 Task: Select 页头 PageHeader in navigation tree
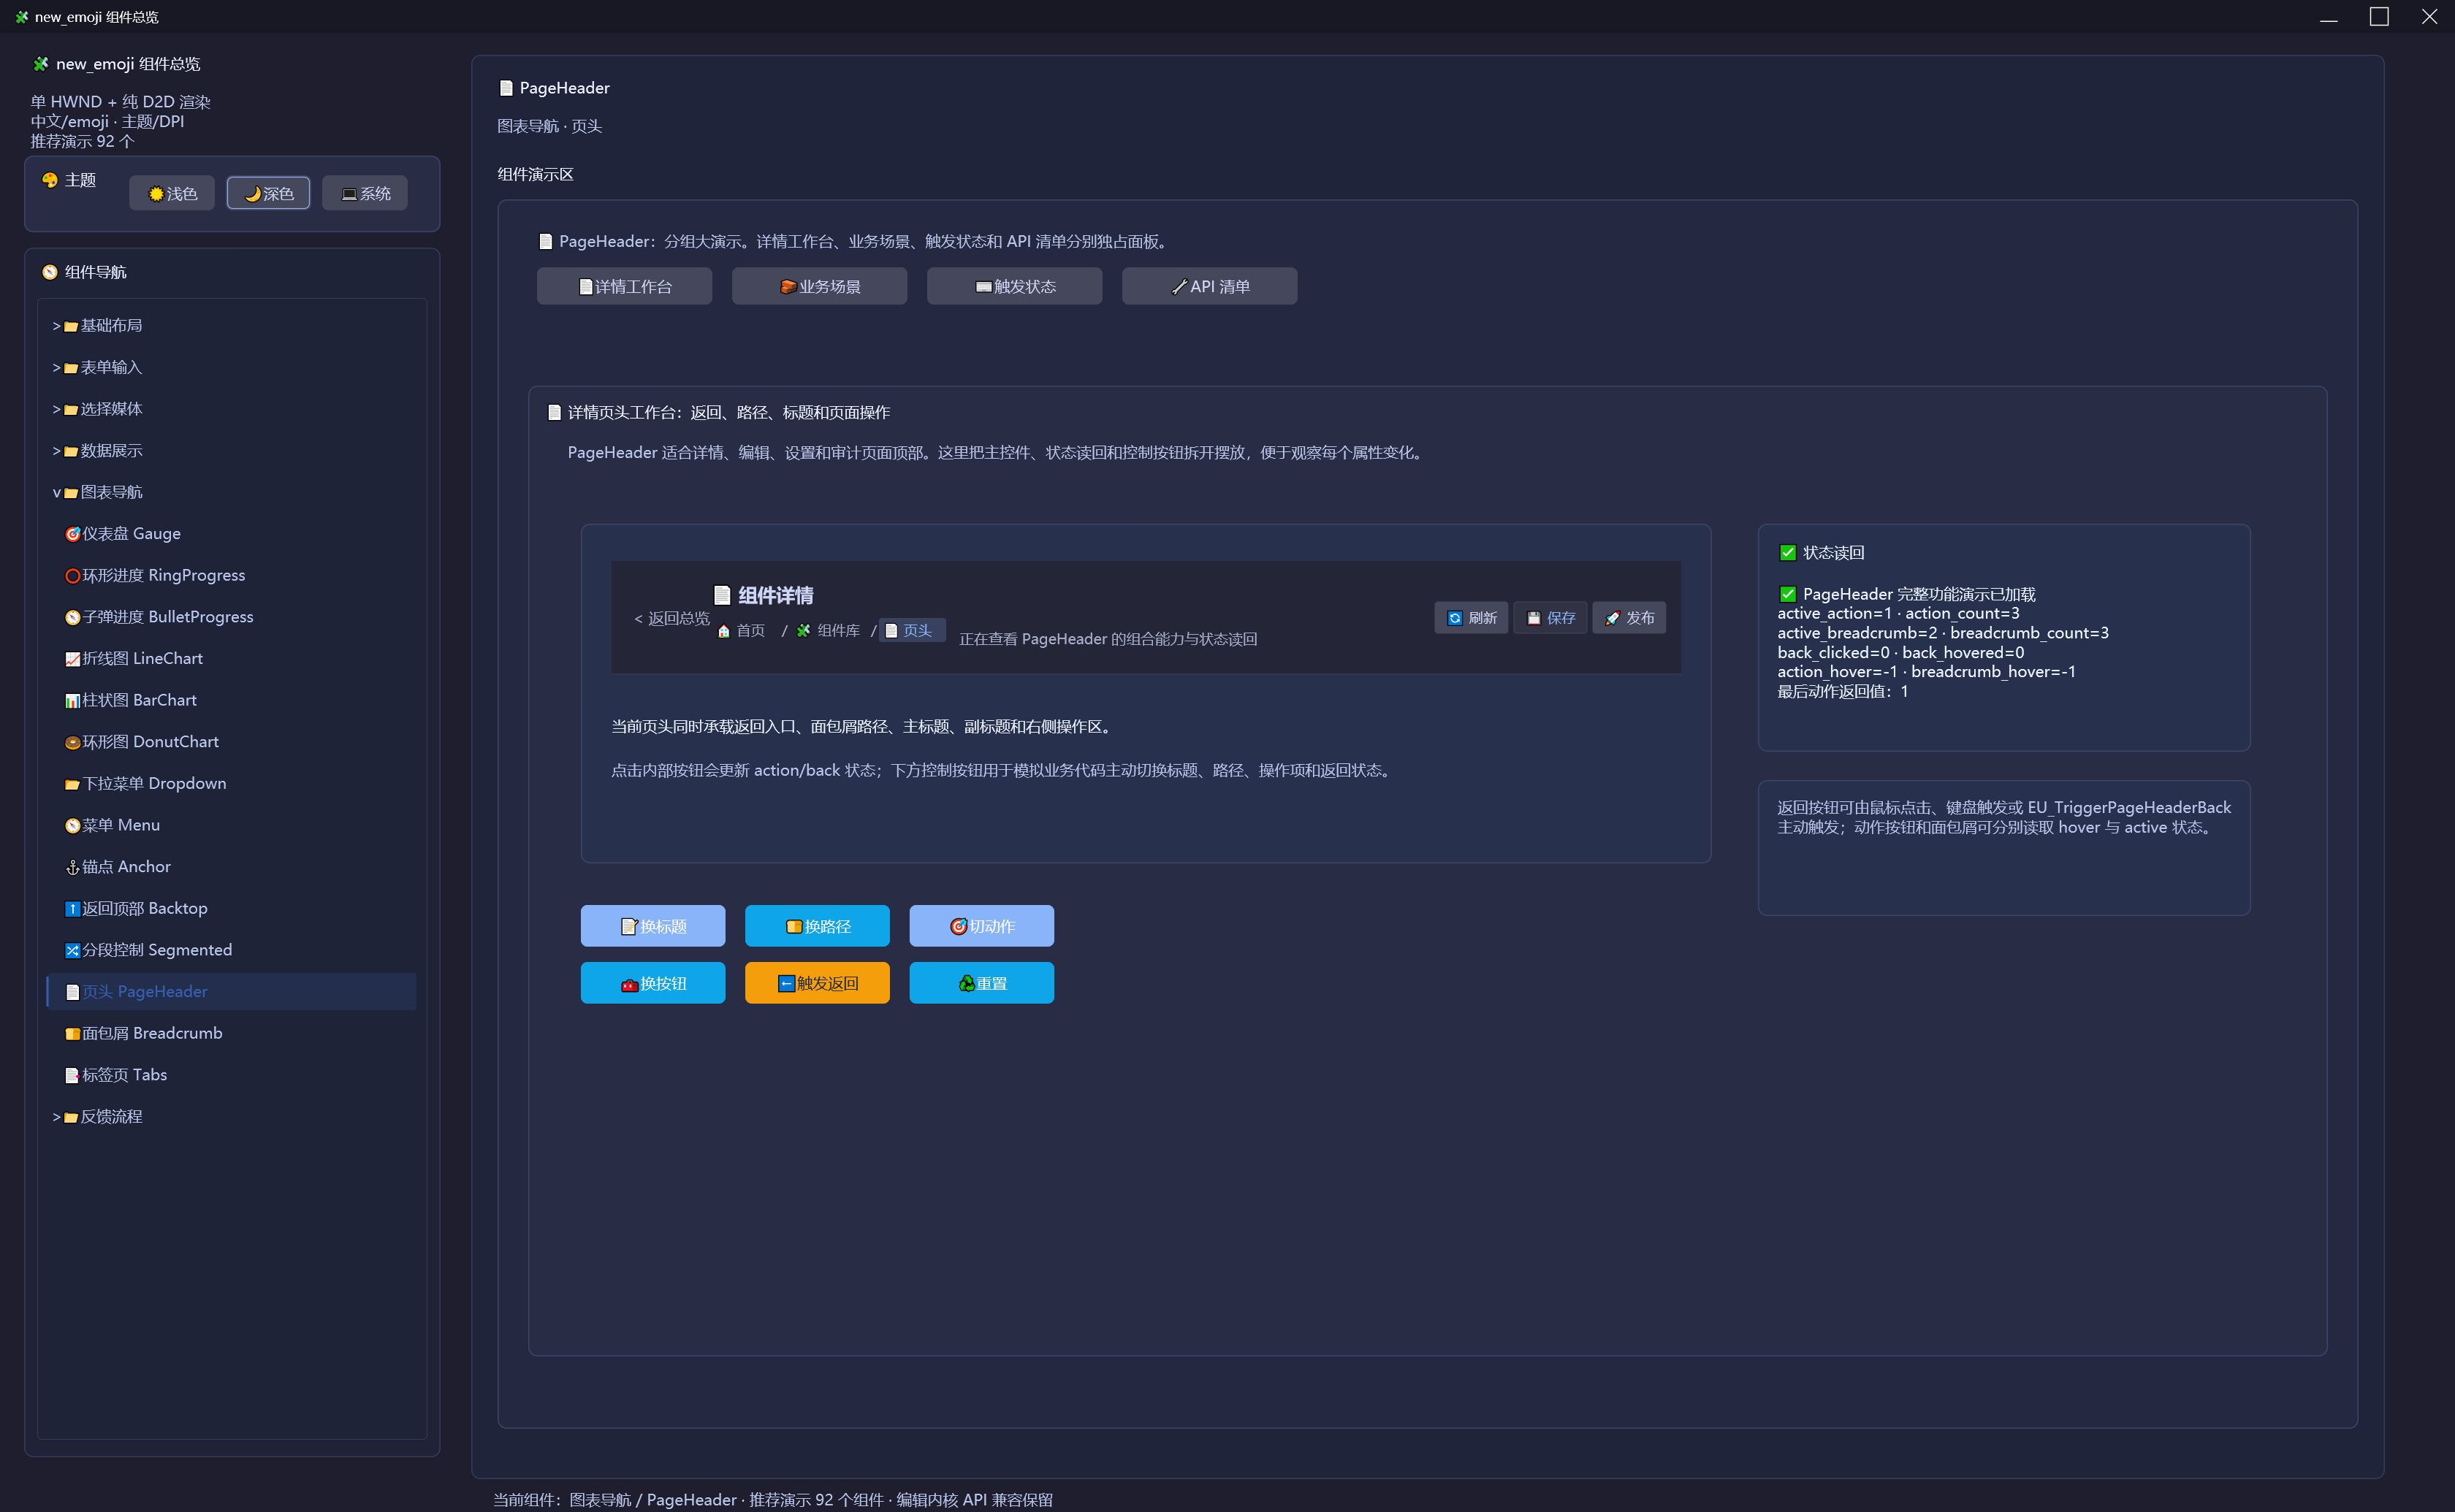coord(232,992)
